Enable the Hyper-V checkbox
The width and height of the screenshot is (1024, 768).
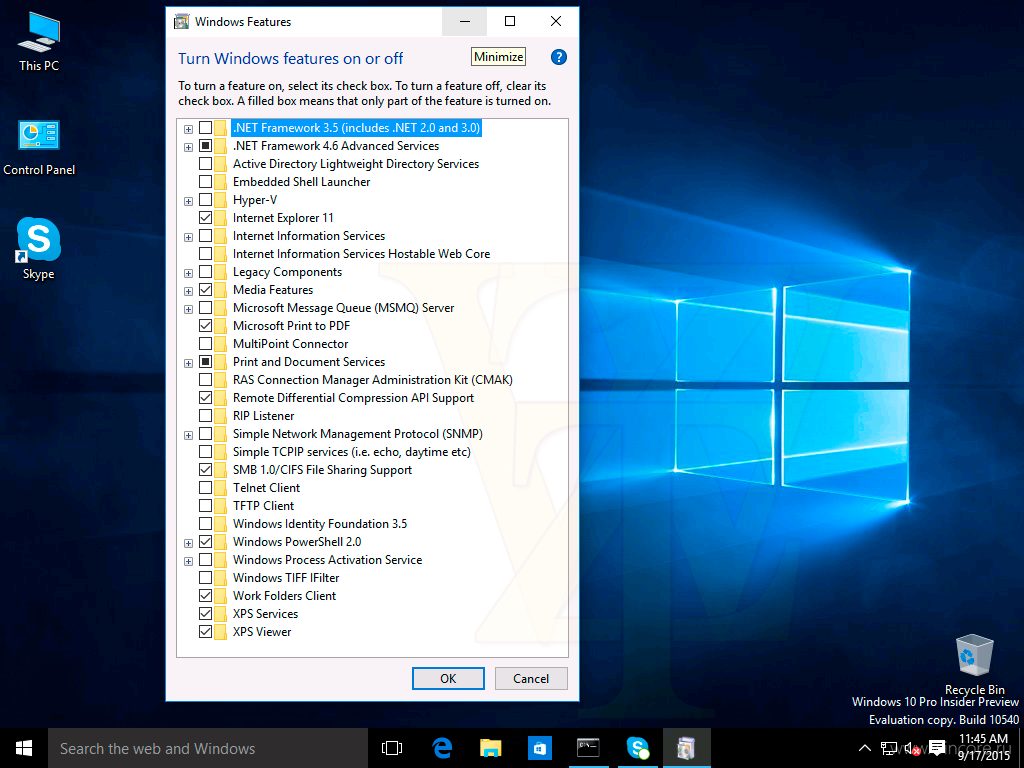205,200
